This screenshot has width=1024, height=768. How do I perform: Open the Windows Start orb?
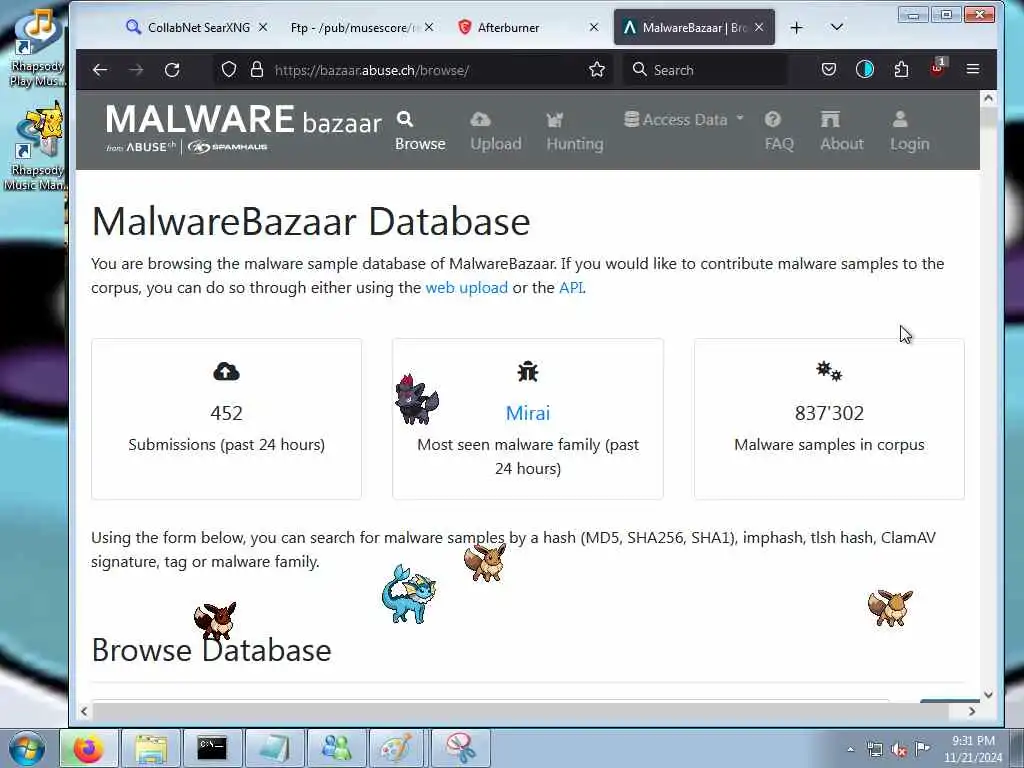pyautogui.click(x=26, y=748)
